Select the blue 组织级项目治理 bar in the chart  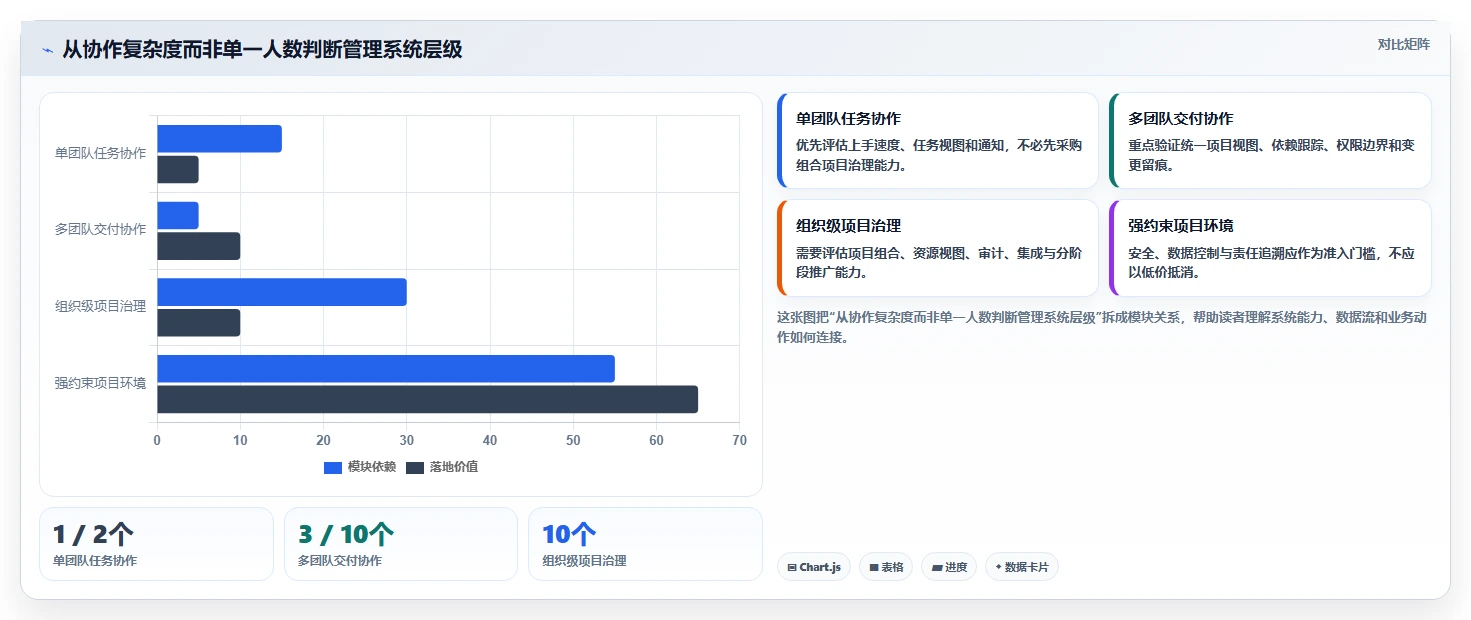click(x=282, y=292)
